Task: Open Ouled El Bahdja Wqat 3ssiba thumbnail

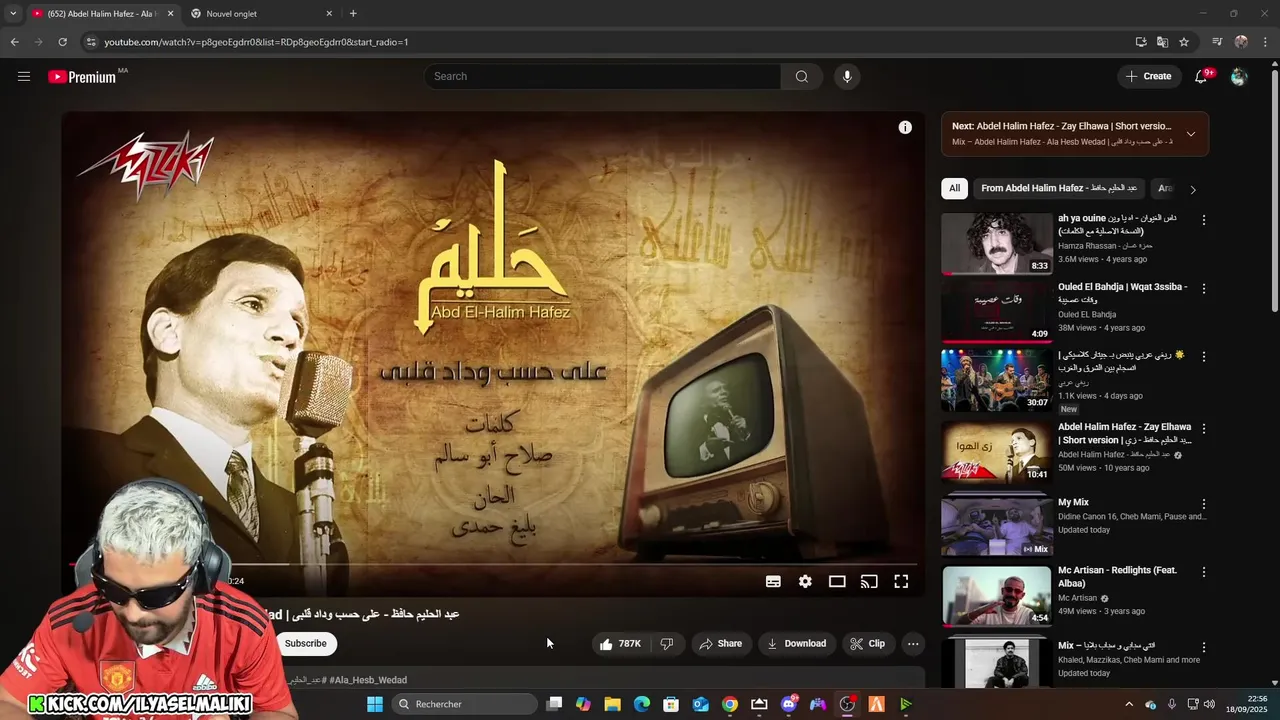Action: pyautogui.click(x=996, y=311)
